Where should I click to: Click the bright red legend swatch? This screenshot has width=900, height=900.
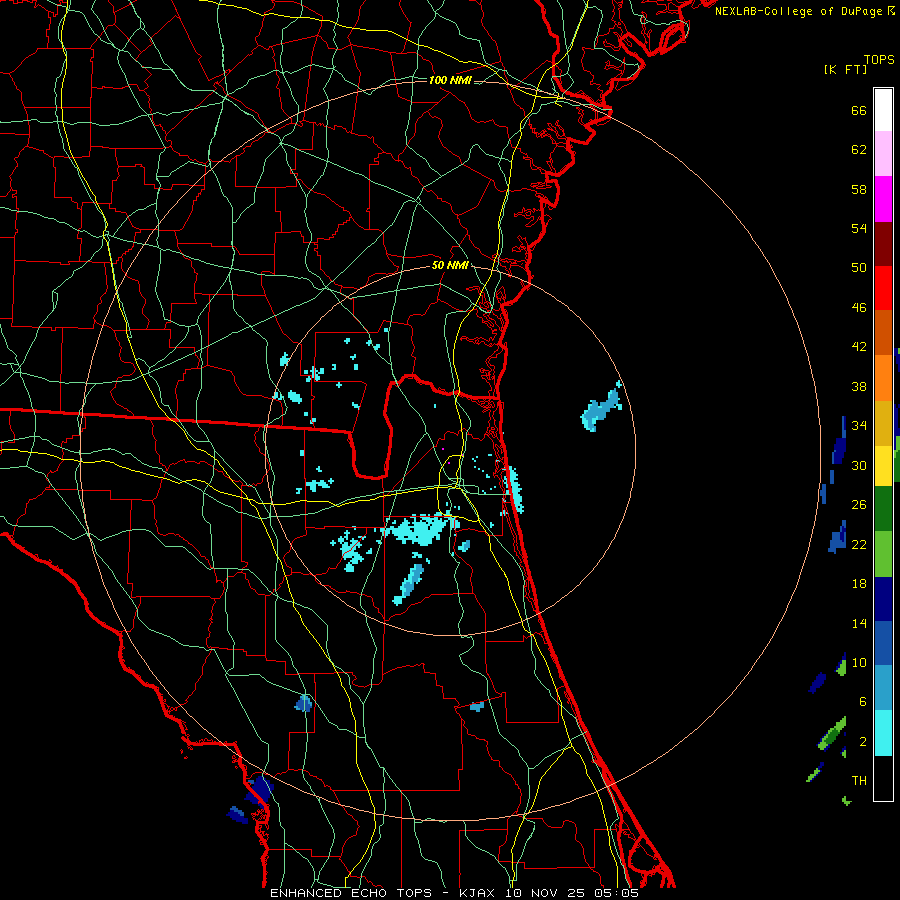[883, 288]
